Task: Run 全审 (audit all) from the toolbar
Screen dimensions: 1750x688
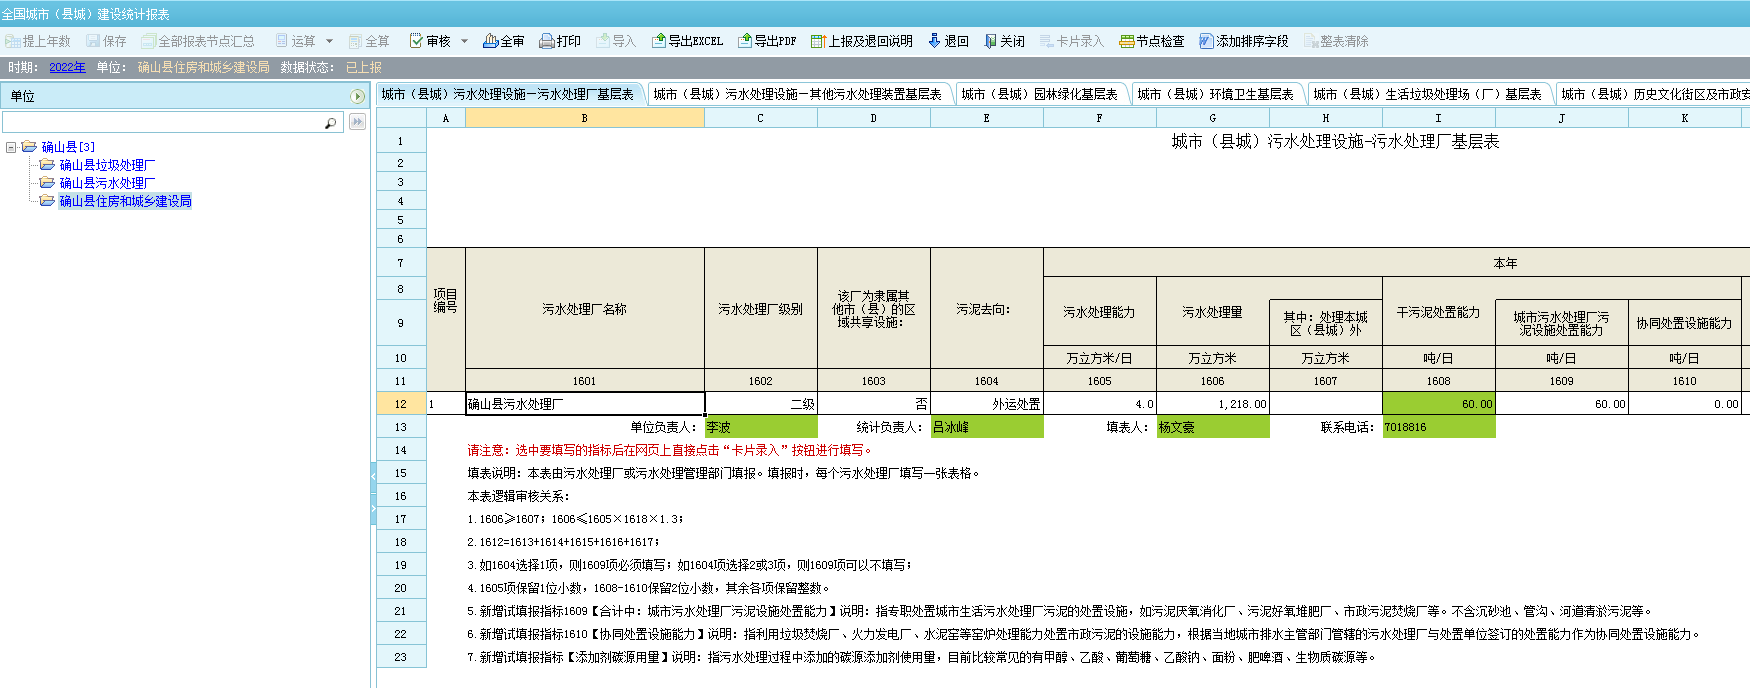Action: click(x=491, y=41)
